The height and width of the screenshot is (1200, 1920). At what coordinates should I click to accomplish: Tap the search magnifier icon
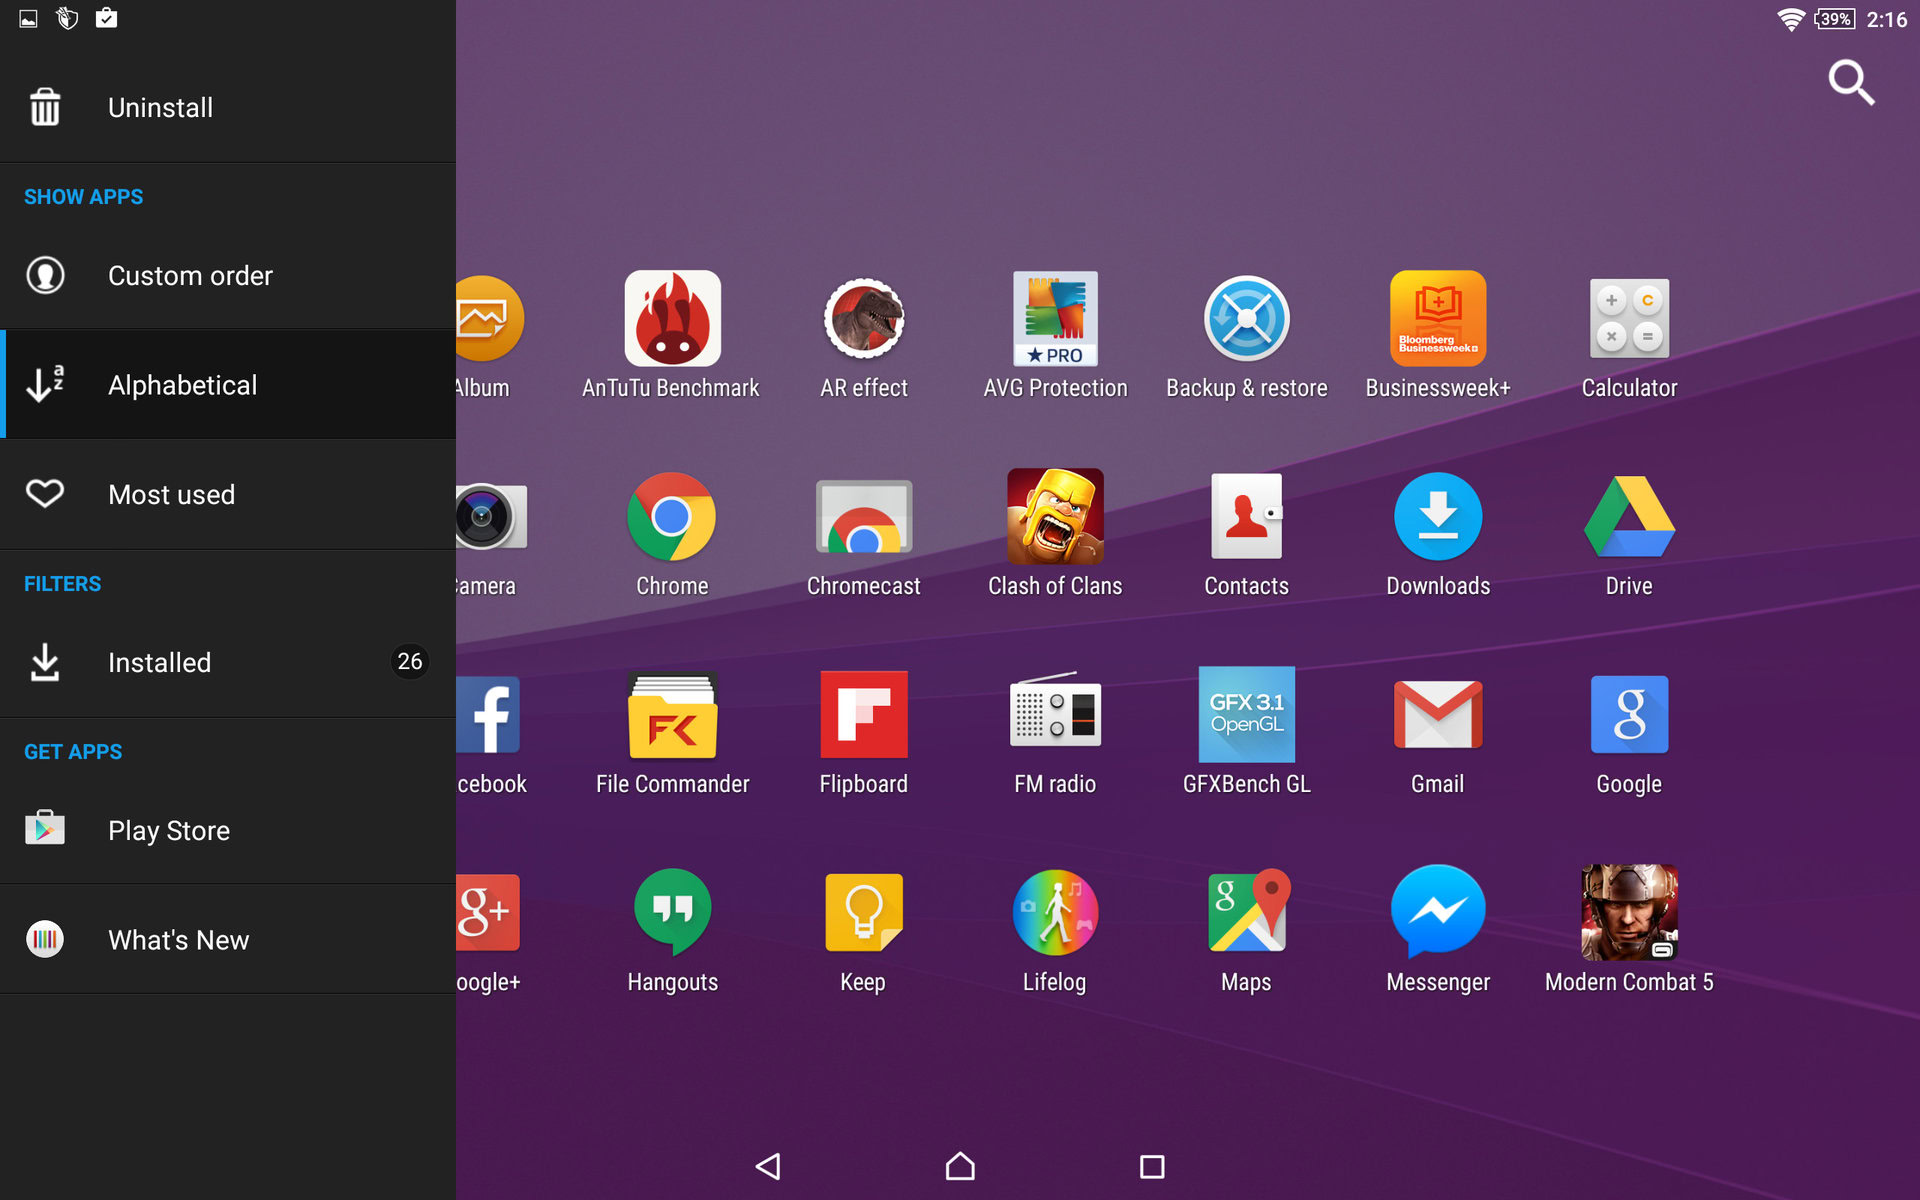coord(1850,82)
